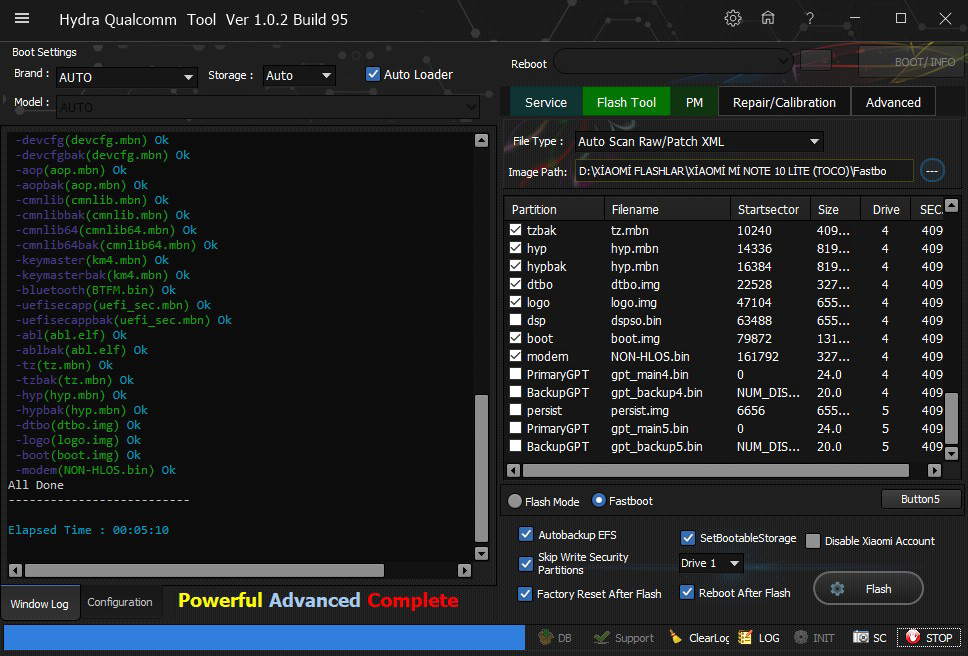
Task: Open the help question mark icon
Action: click(810, 18)
